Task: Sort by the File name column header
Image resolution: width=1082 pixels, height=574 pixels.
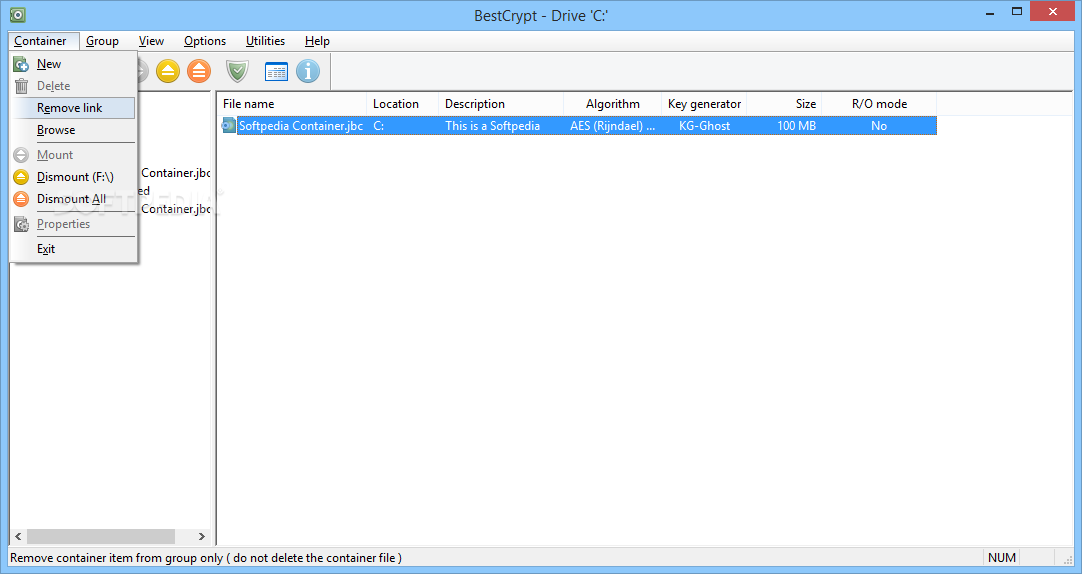Action: pyautogui.click(x=293, y=104)
